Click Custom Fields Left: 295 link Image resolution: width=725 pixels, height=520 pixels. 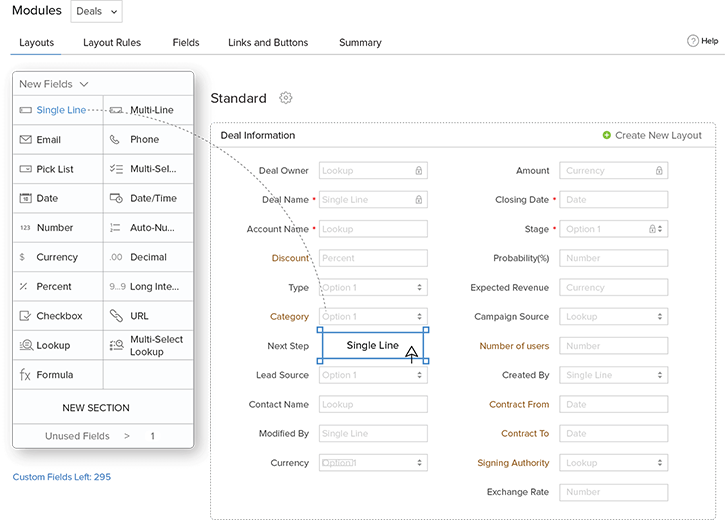[x=61, y=477]
